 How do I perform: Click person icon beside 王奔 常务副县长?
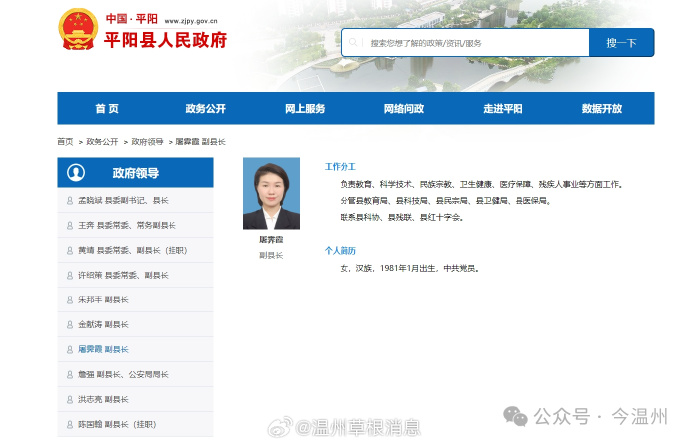tap(70, 225)
